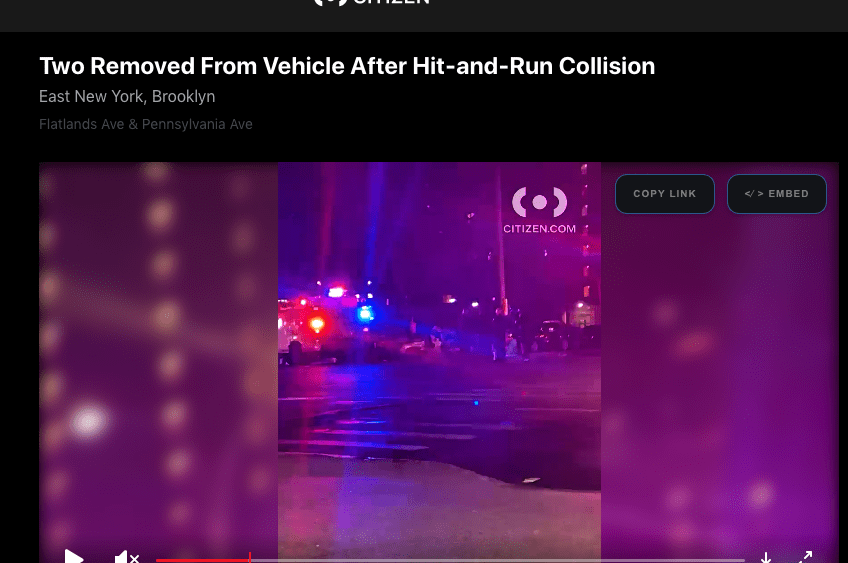Click the flashing red emergency light in video
The height and width of the screenshot is (563, 848).
tap(317, 324)
